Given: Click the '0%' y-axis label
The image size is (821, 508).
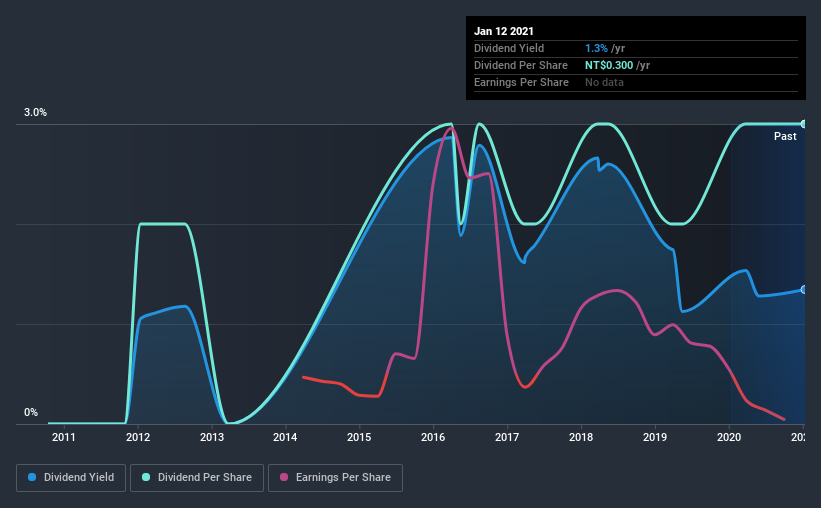Looking at the screenshot, I should (31, 413).
